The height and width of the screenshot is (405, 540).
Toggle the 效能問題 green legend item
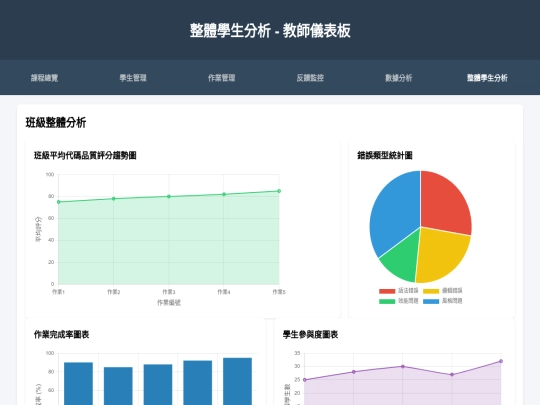[x=398, y=301]
